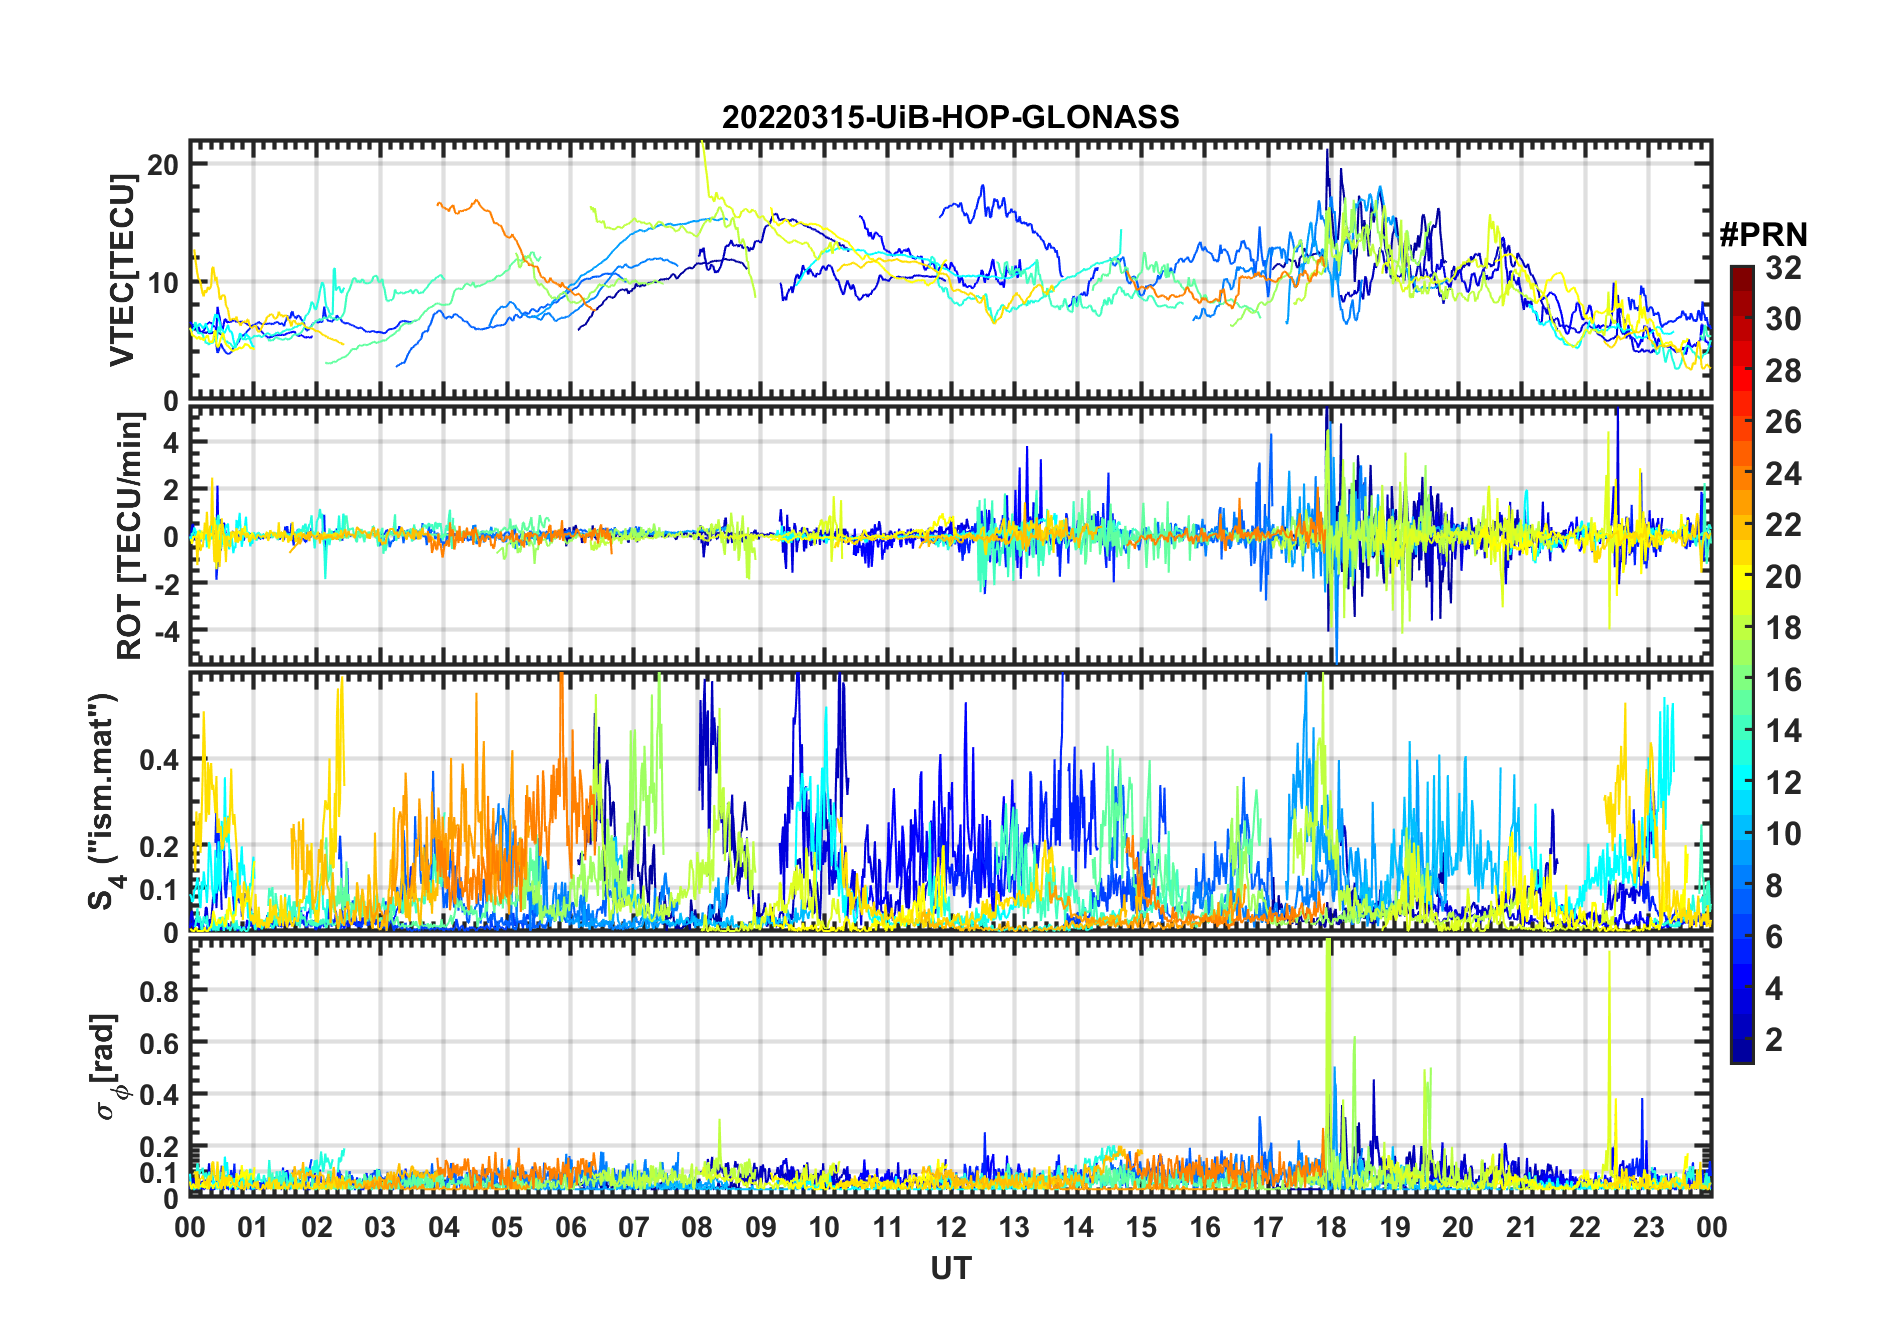
Task: Click the UT axis hour label "05"
Action: [507, 1227]
